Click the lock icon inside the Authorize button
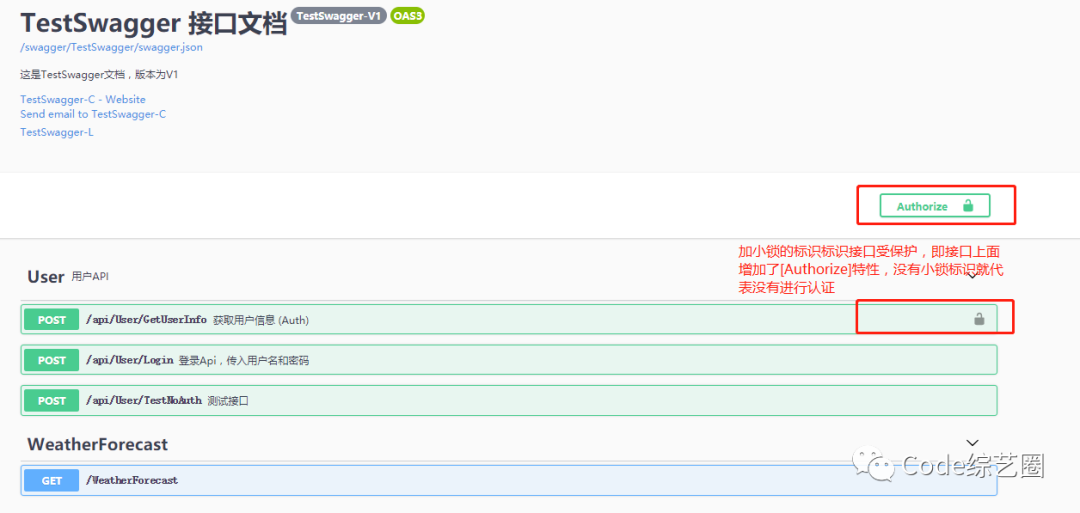 click(967, 206)
